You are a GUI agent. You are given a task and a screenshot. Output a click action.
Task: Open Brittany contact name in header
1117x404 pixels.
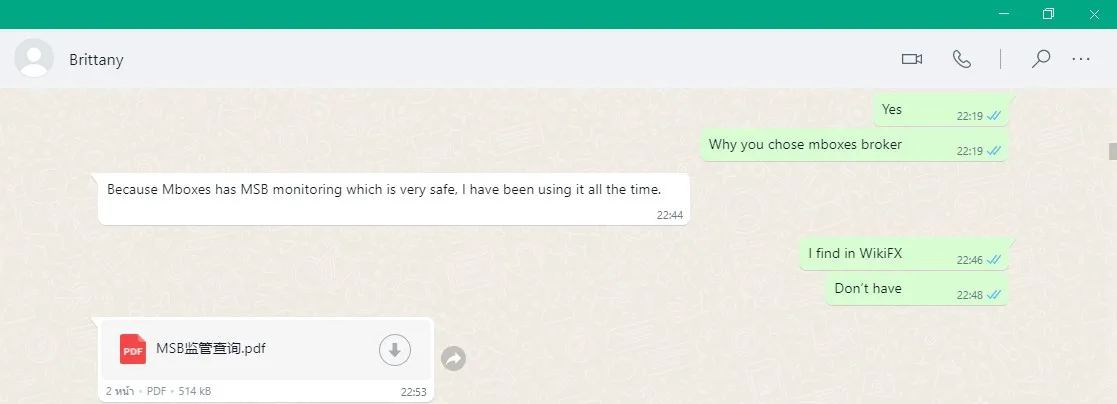[x=96, y=60]
